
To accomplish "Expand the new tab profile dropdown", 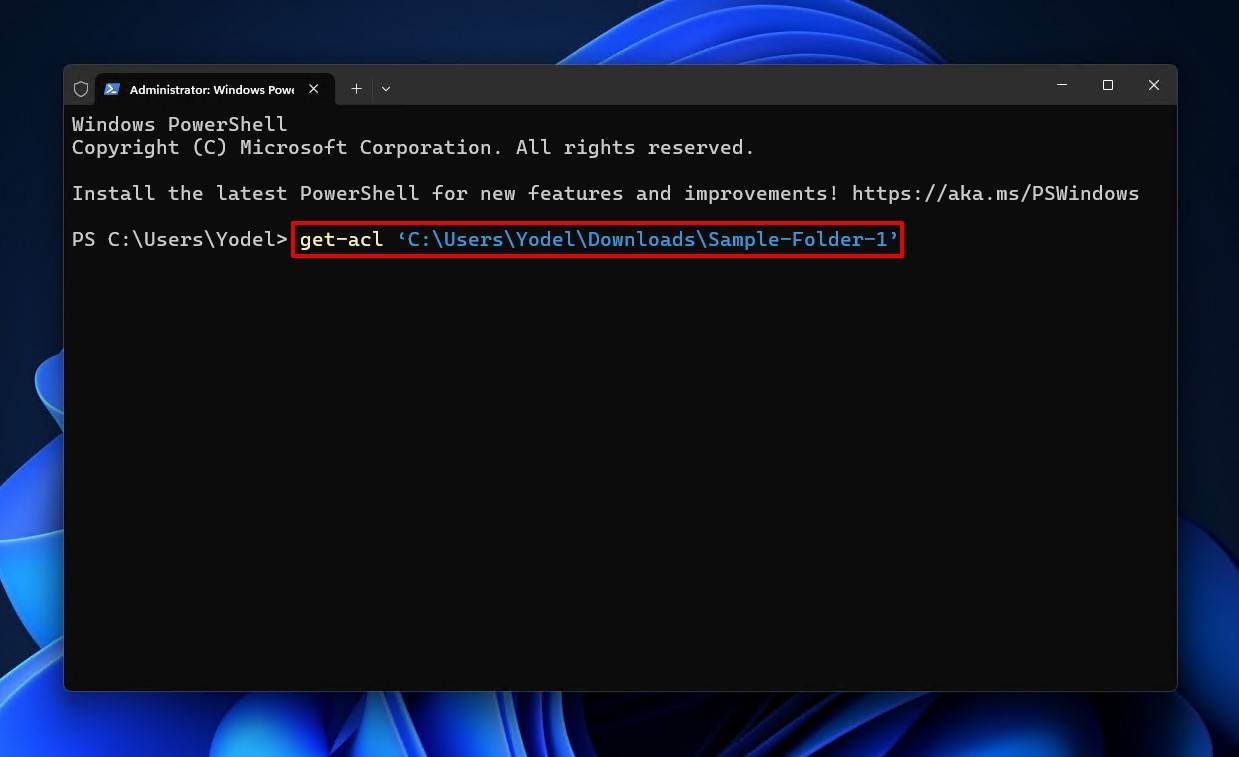I will point(386,89).
